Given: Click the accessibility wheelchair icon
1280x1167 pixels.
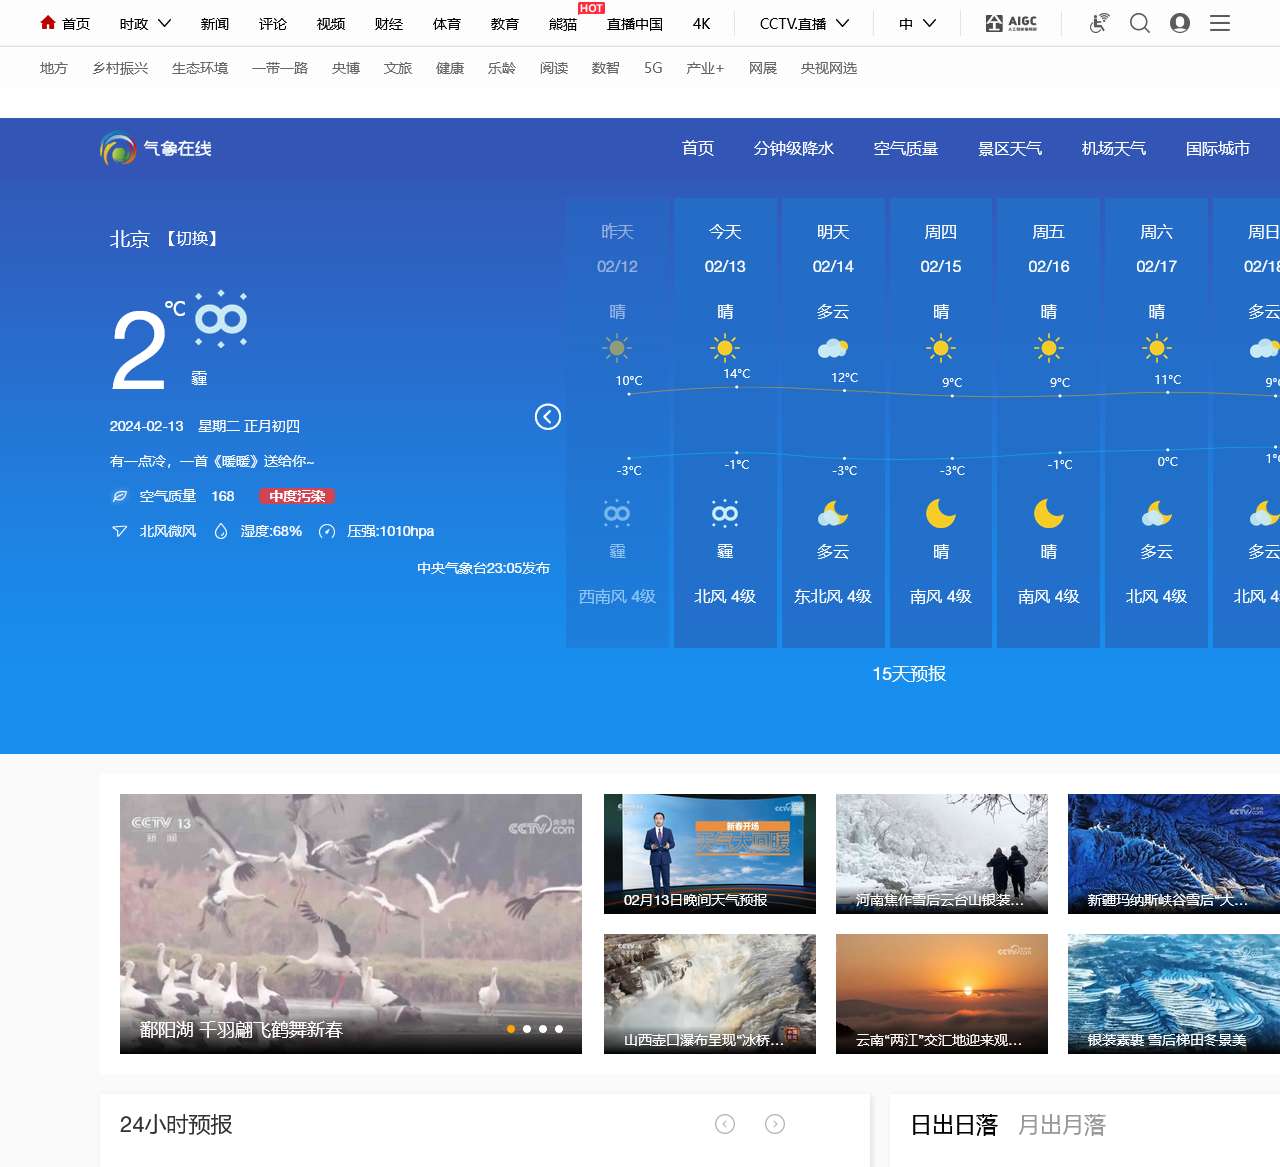Looking at the screenshot, I should tap(1098, 22).
